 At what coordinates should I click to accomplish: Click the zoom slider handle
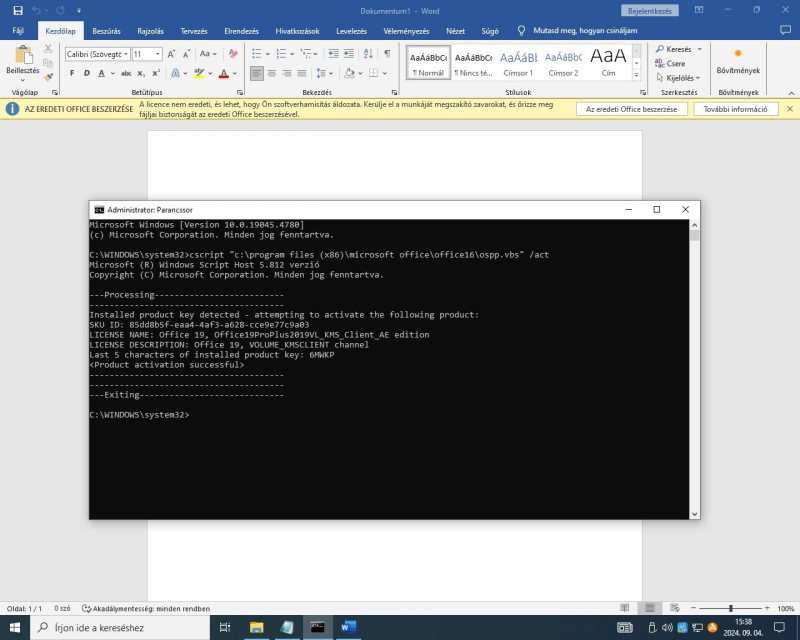point(731,608)
